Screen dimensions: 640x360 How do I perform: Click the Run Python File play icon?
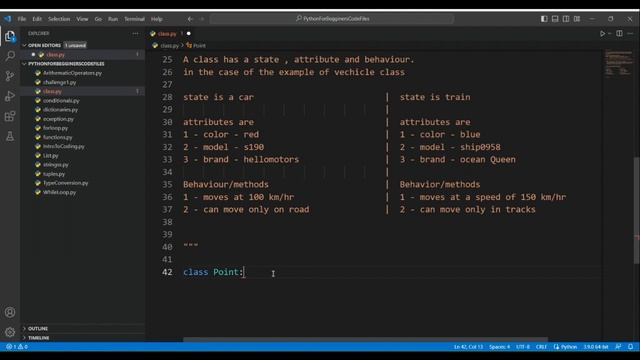click(x=602, y=33)
